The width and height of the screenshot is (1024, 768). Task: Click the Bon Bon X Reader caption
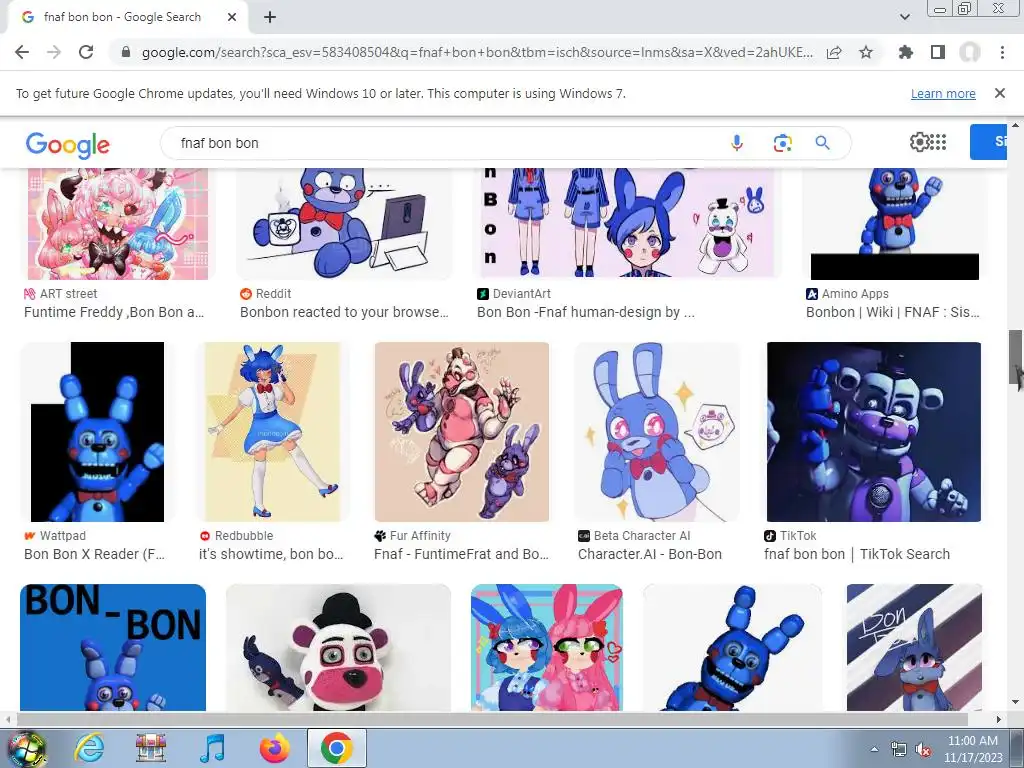[95, 554]
